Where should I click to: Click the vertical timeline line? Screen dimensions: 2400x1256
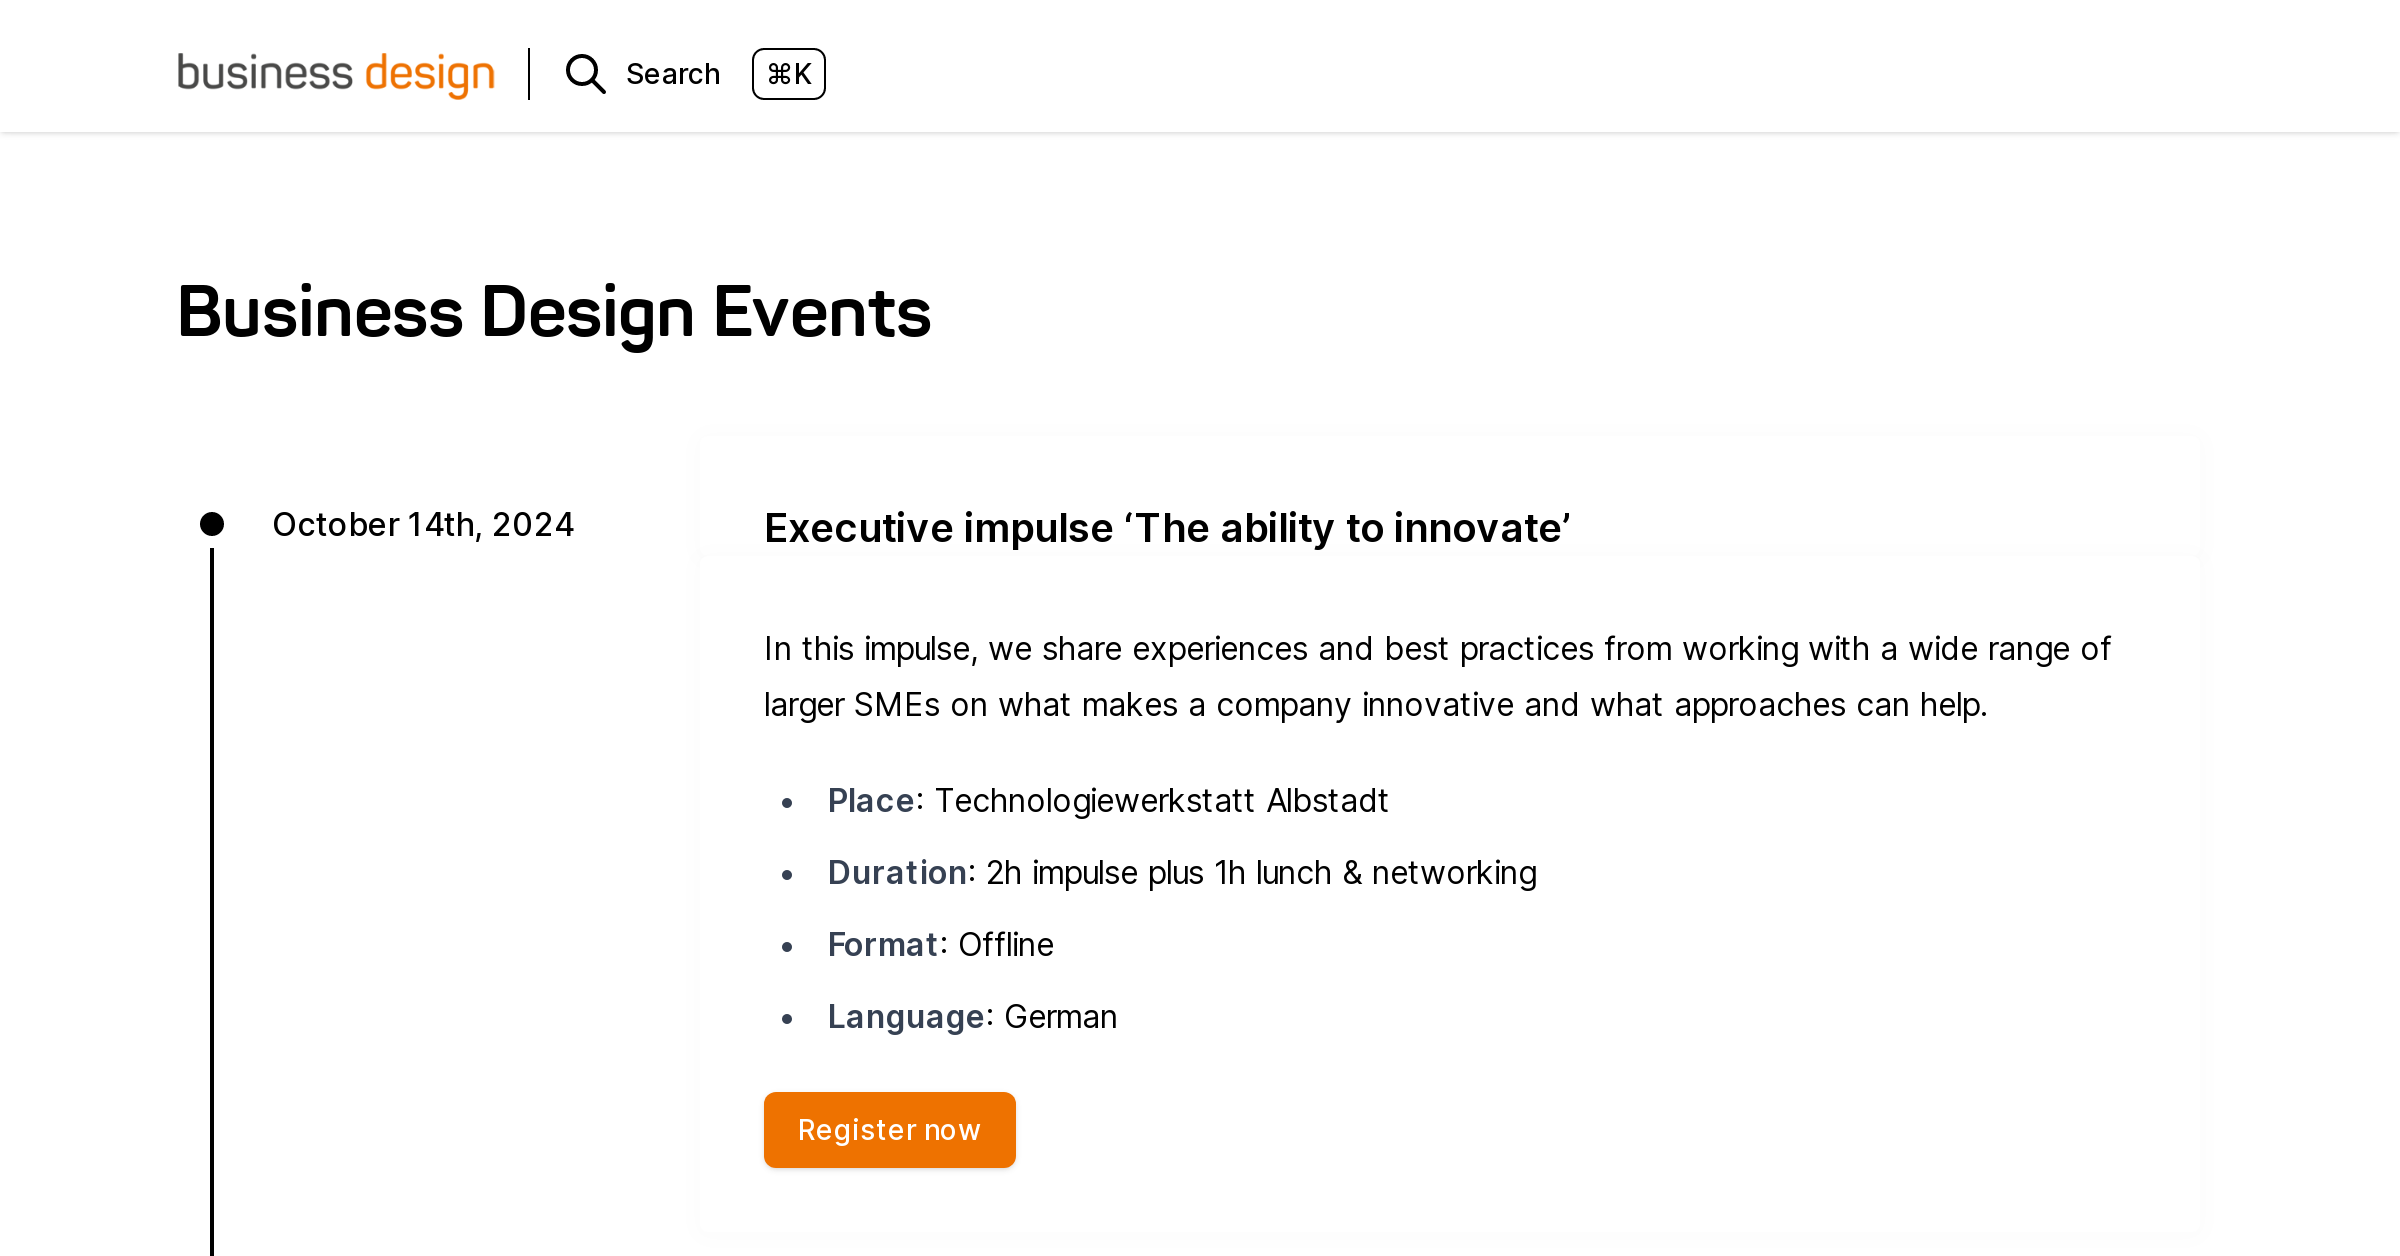[213, 900]
